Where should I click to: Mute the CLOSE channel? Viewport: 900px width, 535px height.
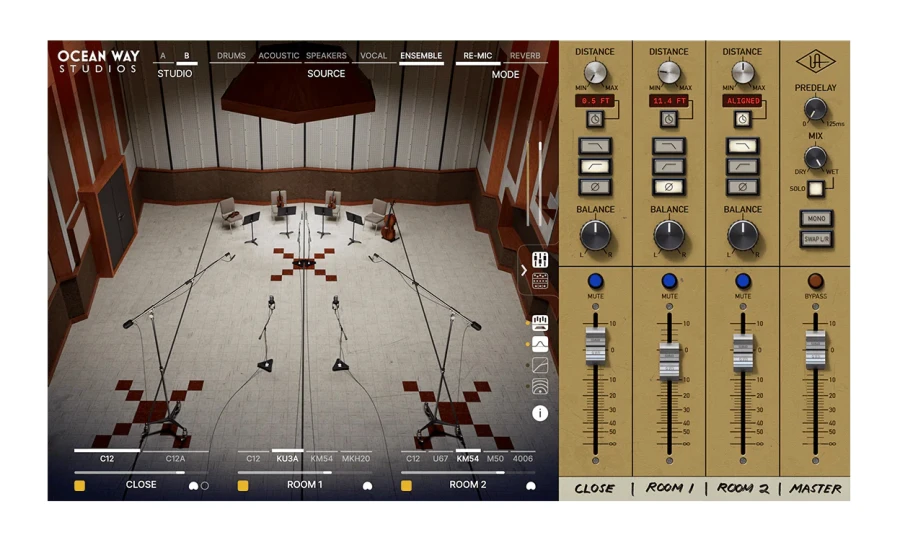point(595,281)
